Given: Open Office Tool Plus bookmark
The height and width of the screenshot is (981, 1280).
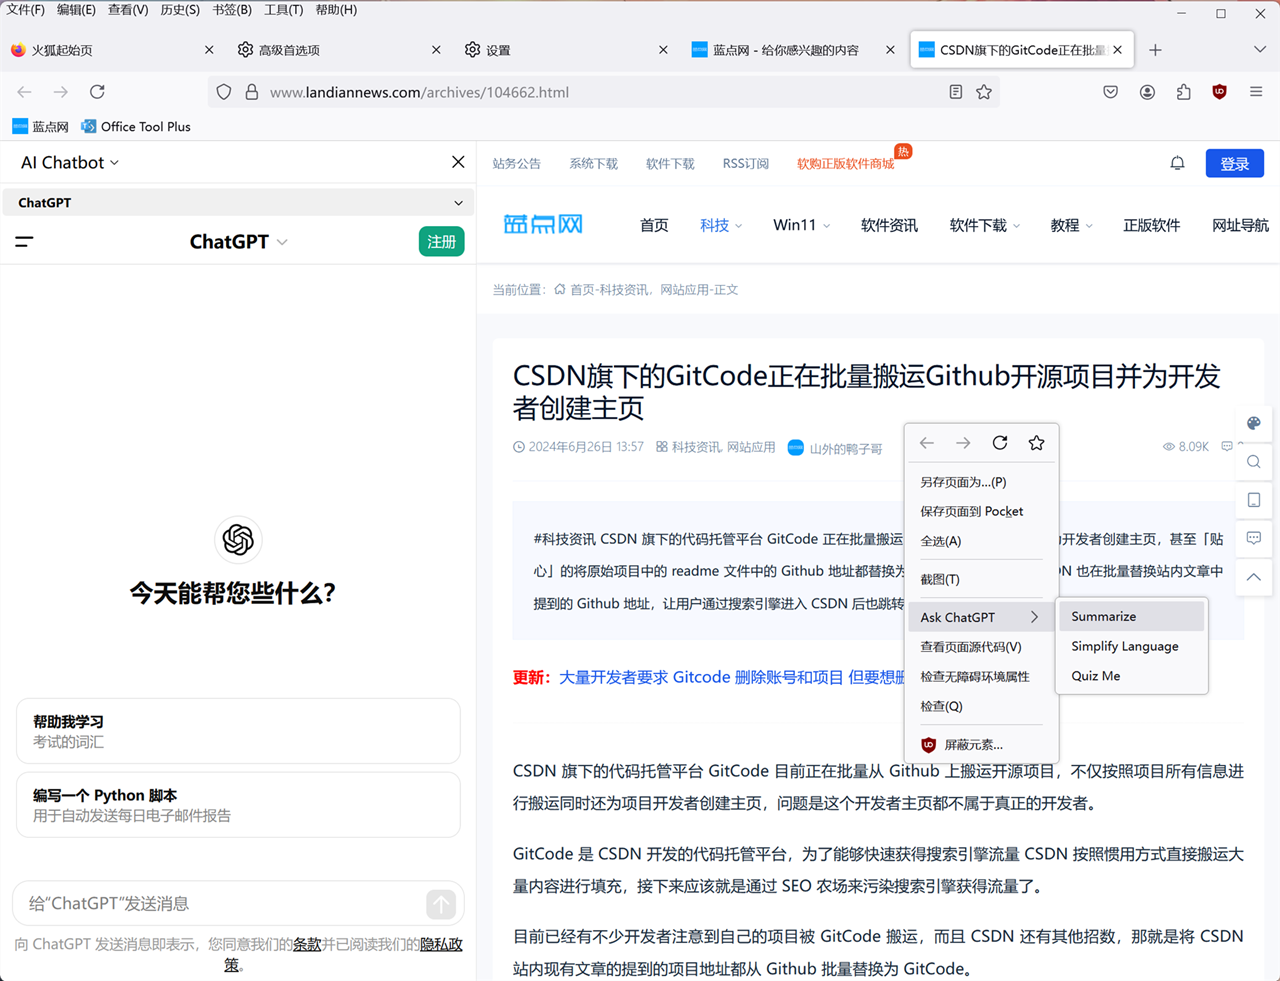Looking at the screenshot, I should click(x=136, y=127).
